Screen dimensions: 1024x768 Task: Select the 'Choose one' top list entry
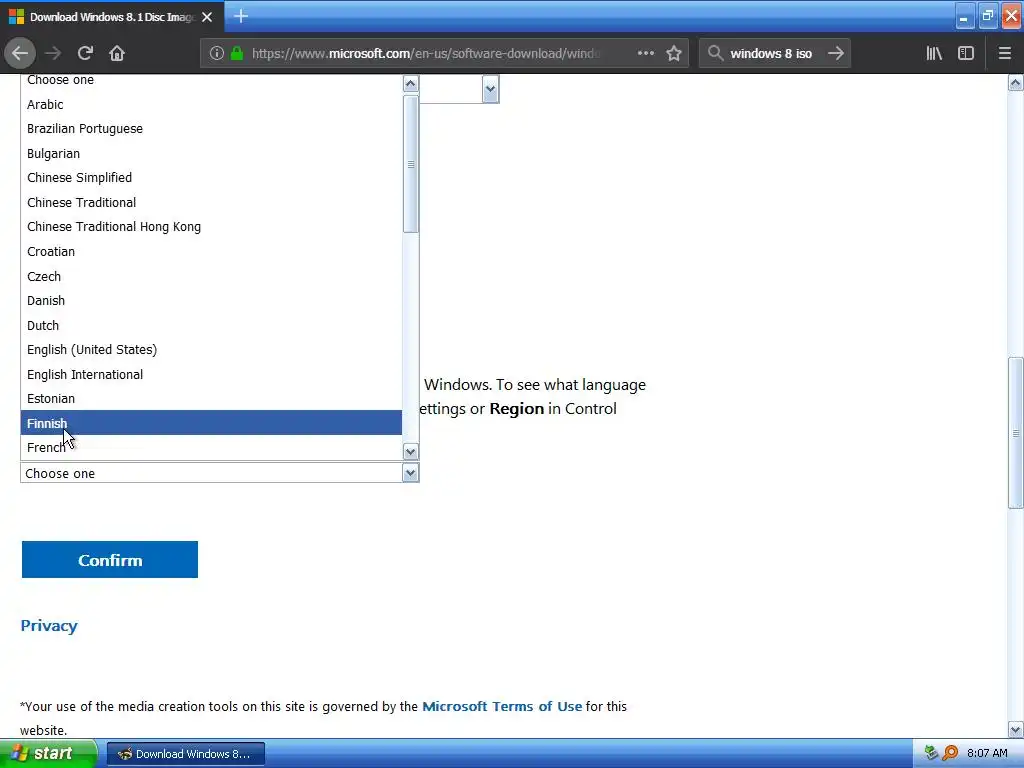coord(211,81)
